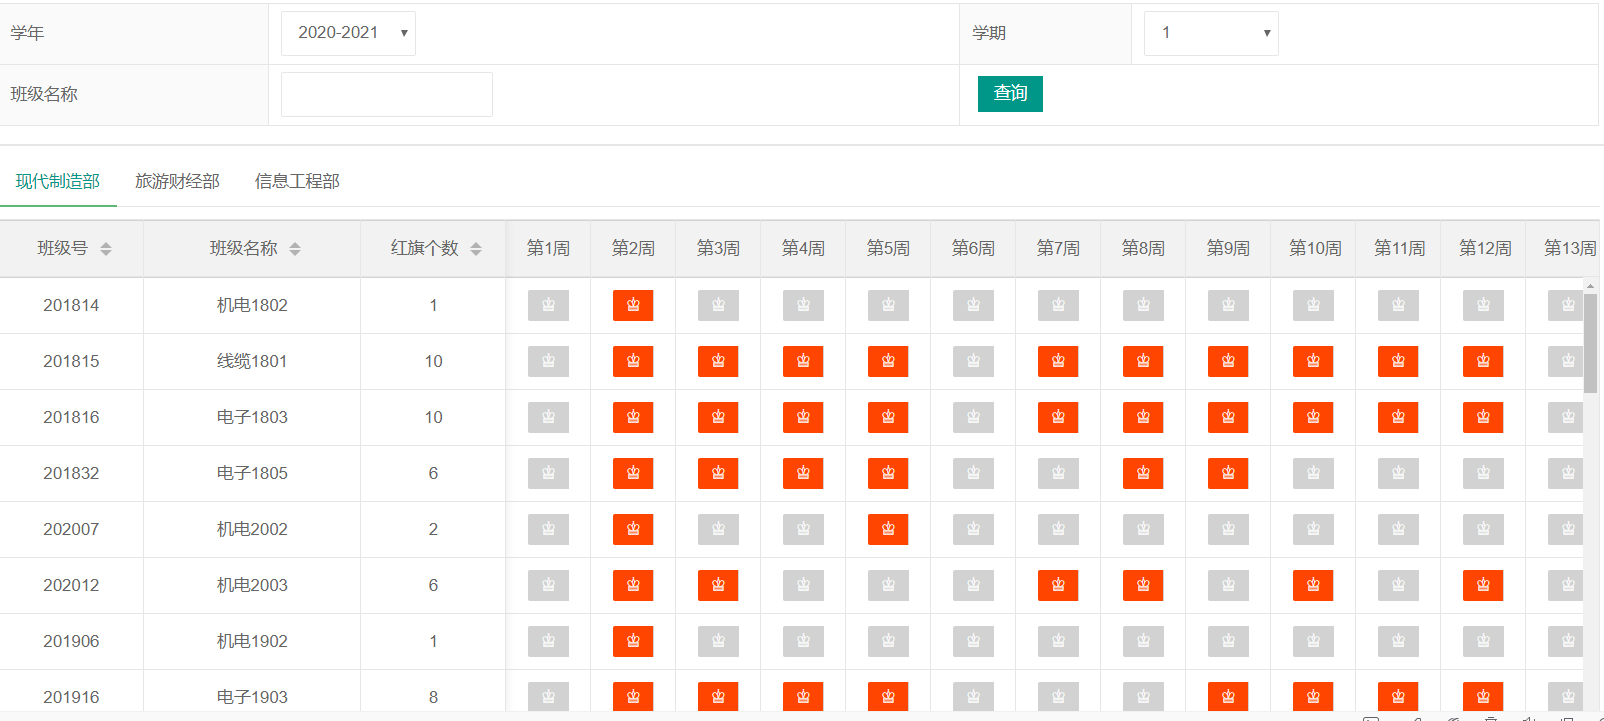
Task: Switch to the 旅游财经部 tab
Action: 177,181
